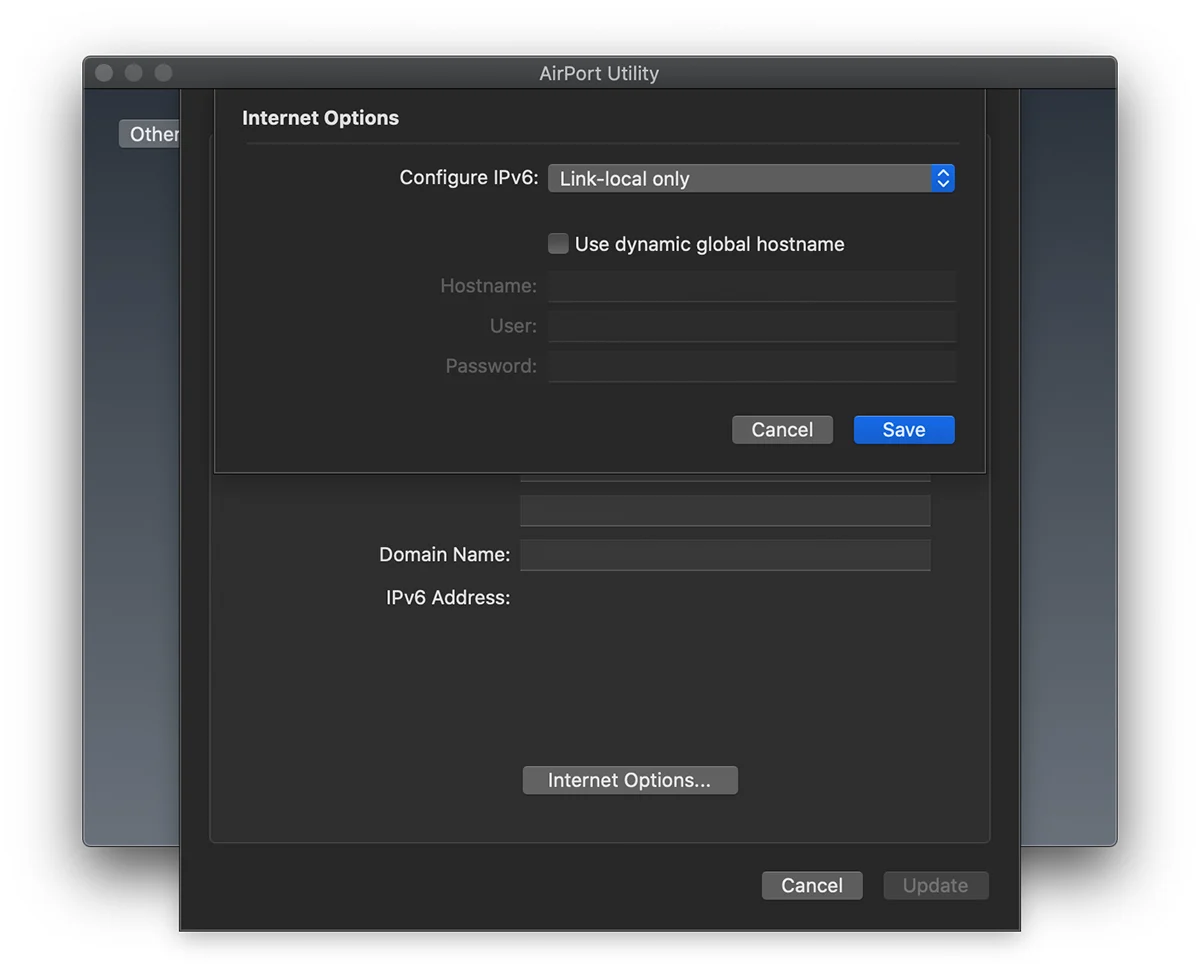Click the blue chevron arrows beside Link-local only
This screenshot has height=971, width=1200.
(942, 179)
